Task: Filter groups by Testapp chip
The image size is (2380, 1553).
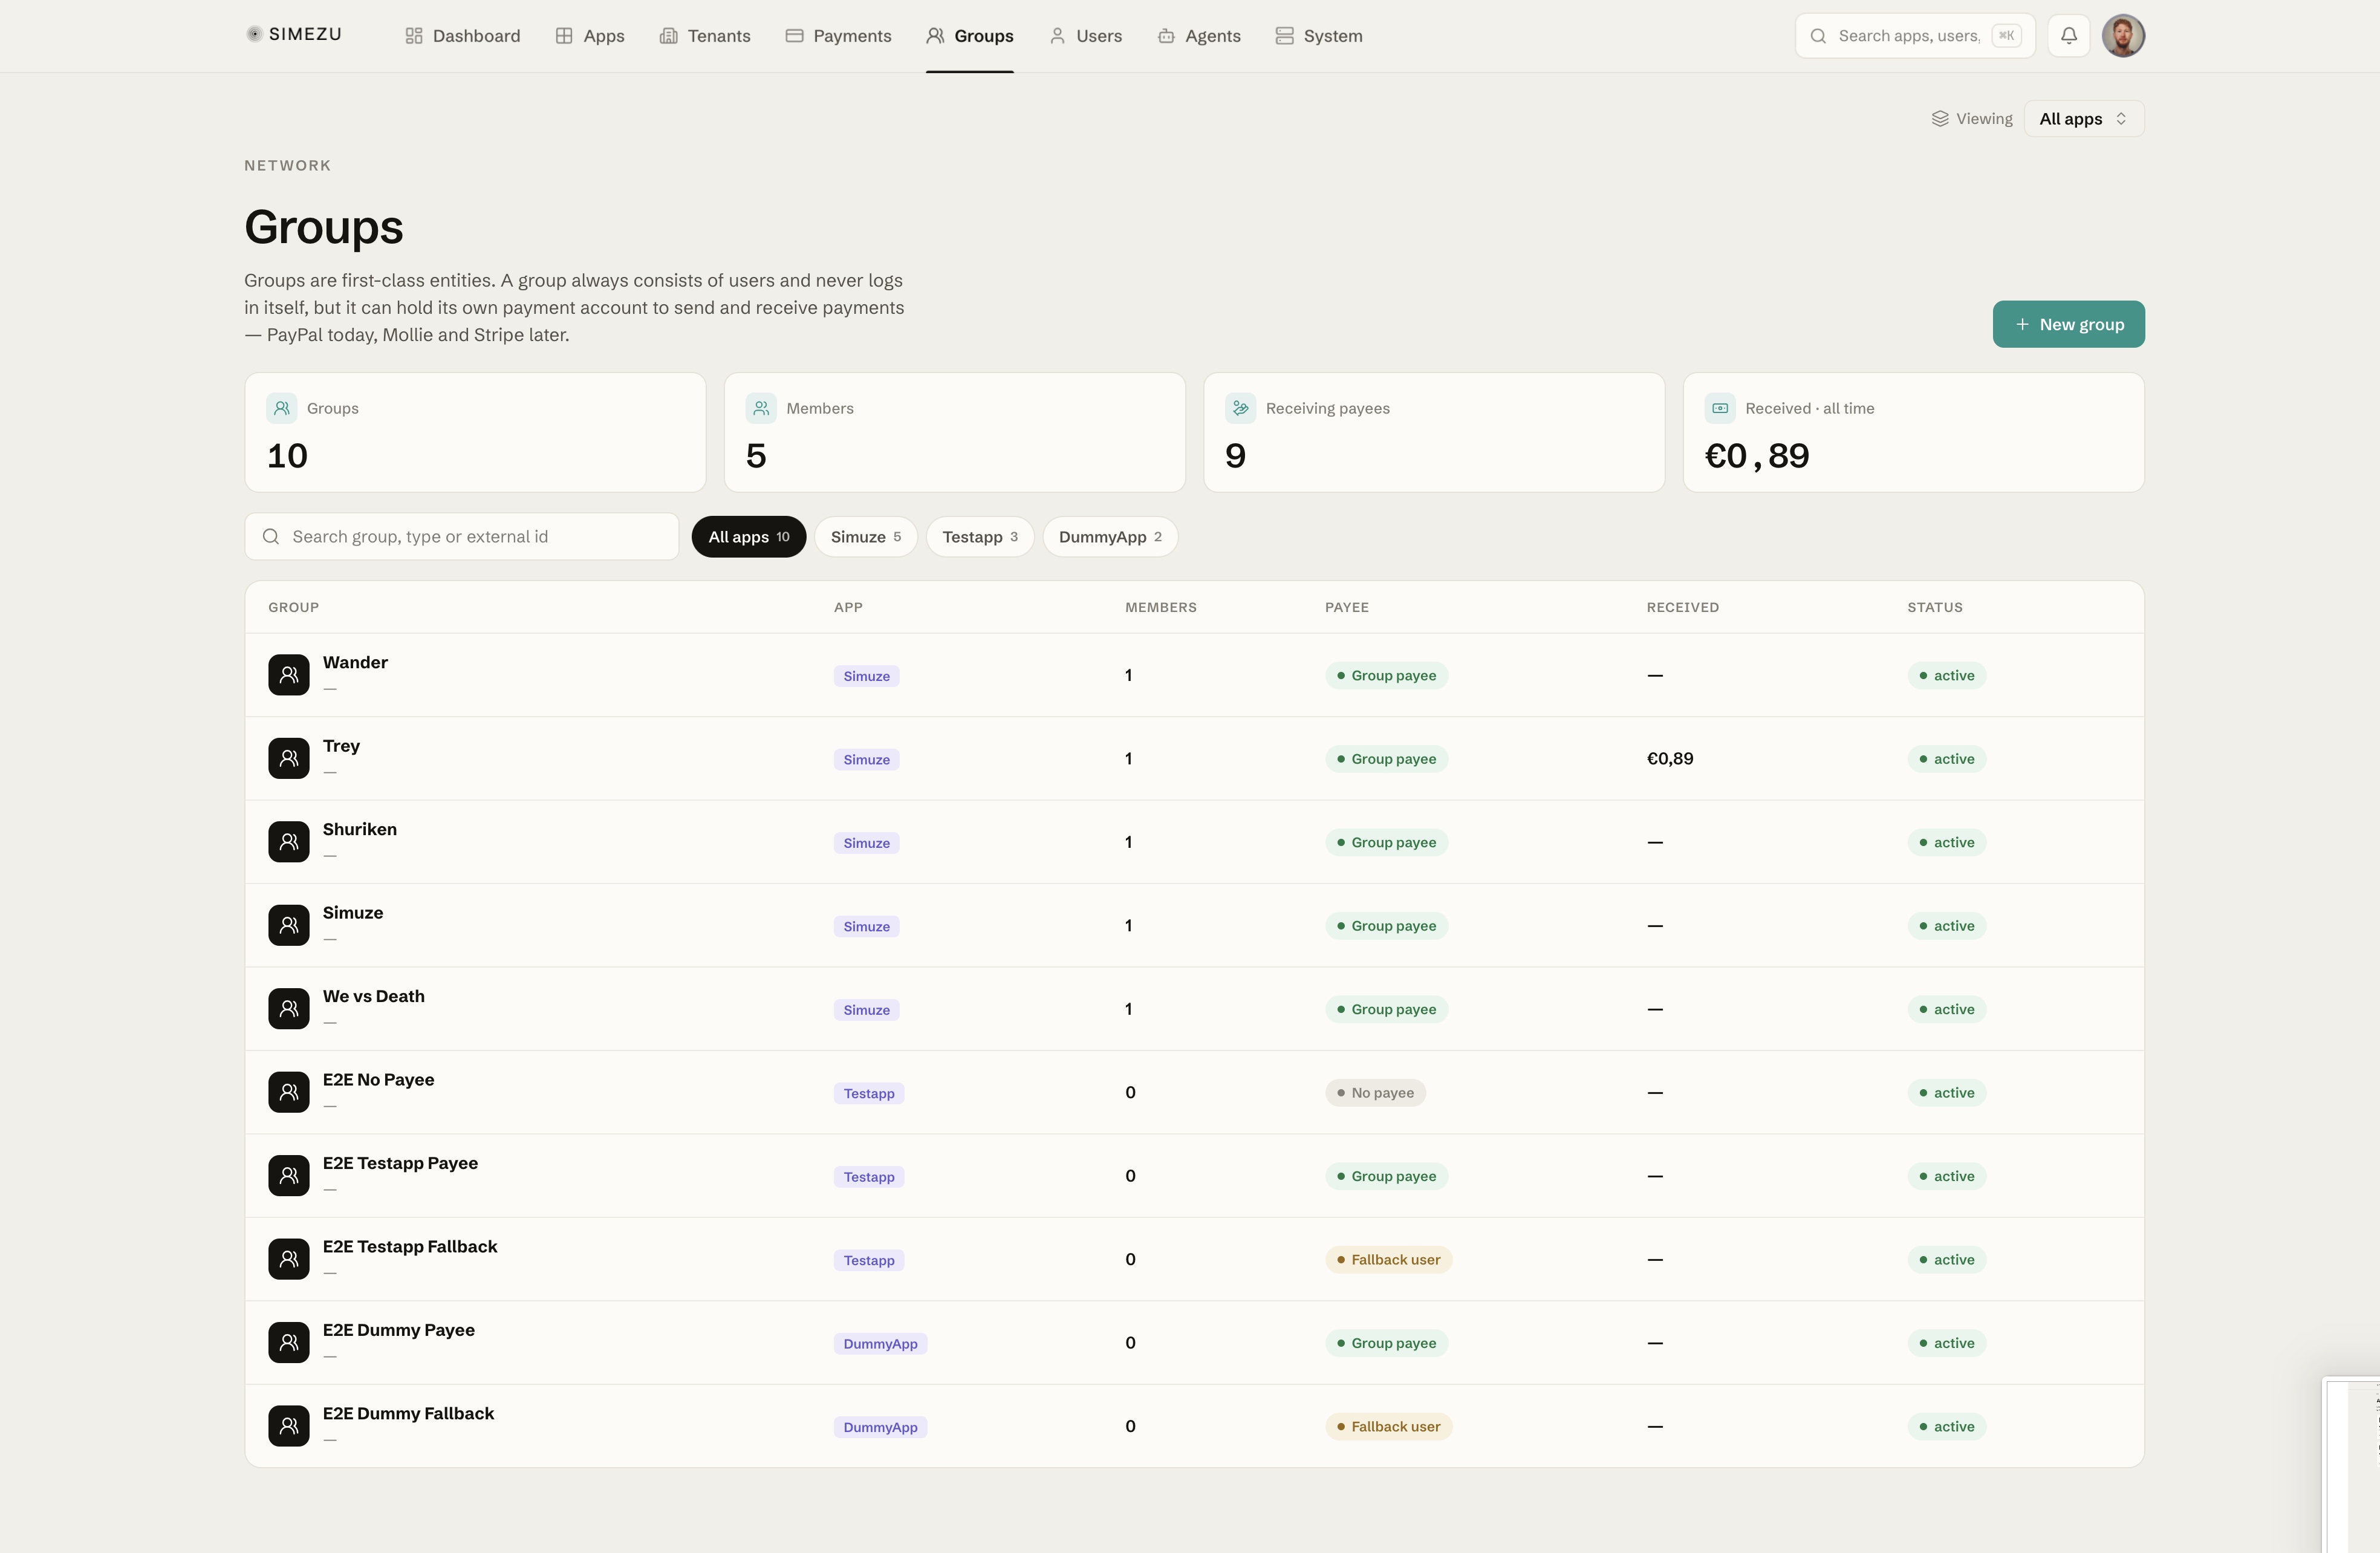Action: tap(979, 537)
